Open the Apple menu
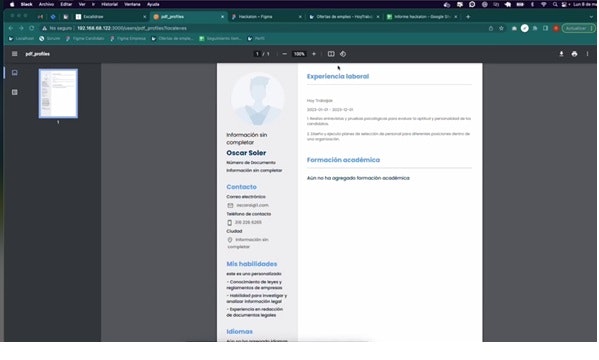 pos(12,5)
